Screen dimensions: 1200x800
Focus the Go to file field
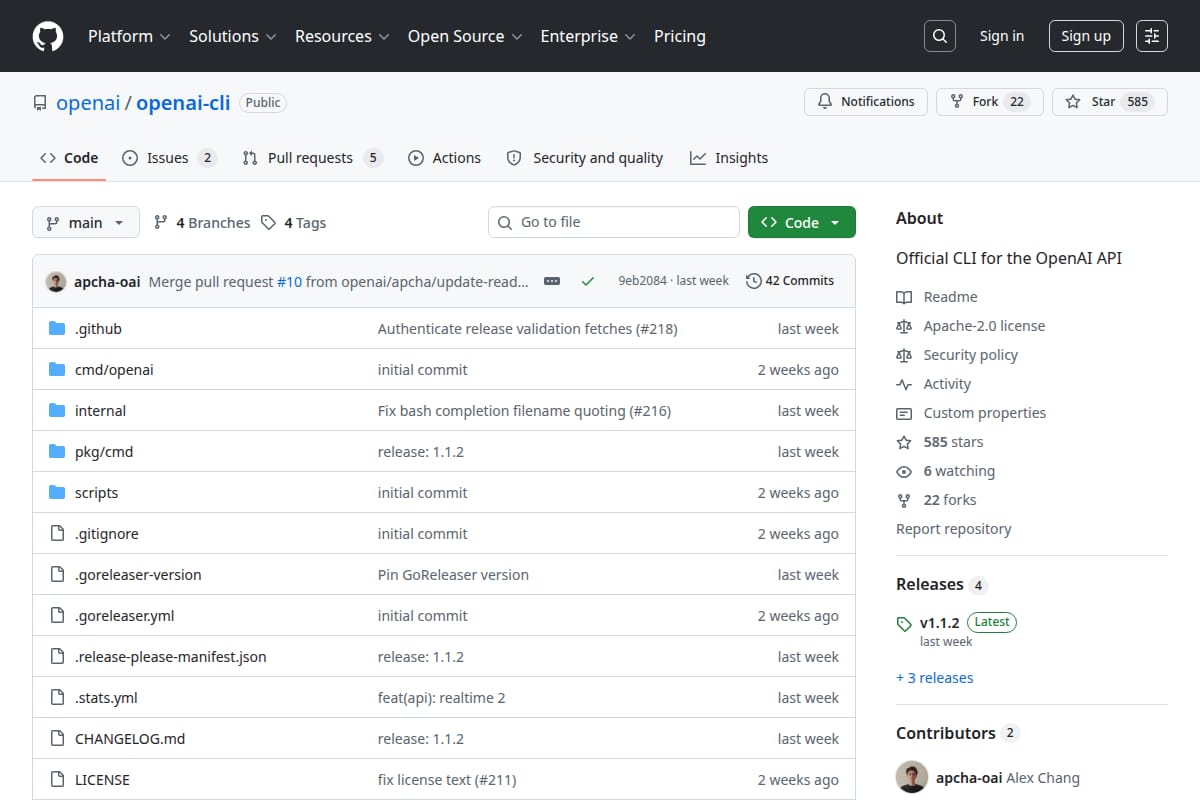(614, 222)
